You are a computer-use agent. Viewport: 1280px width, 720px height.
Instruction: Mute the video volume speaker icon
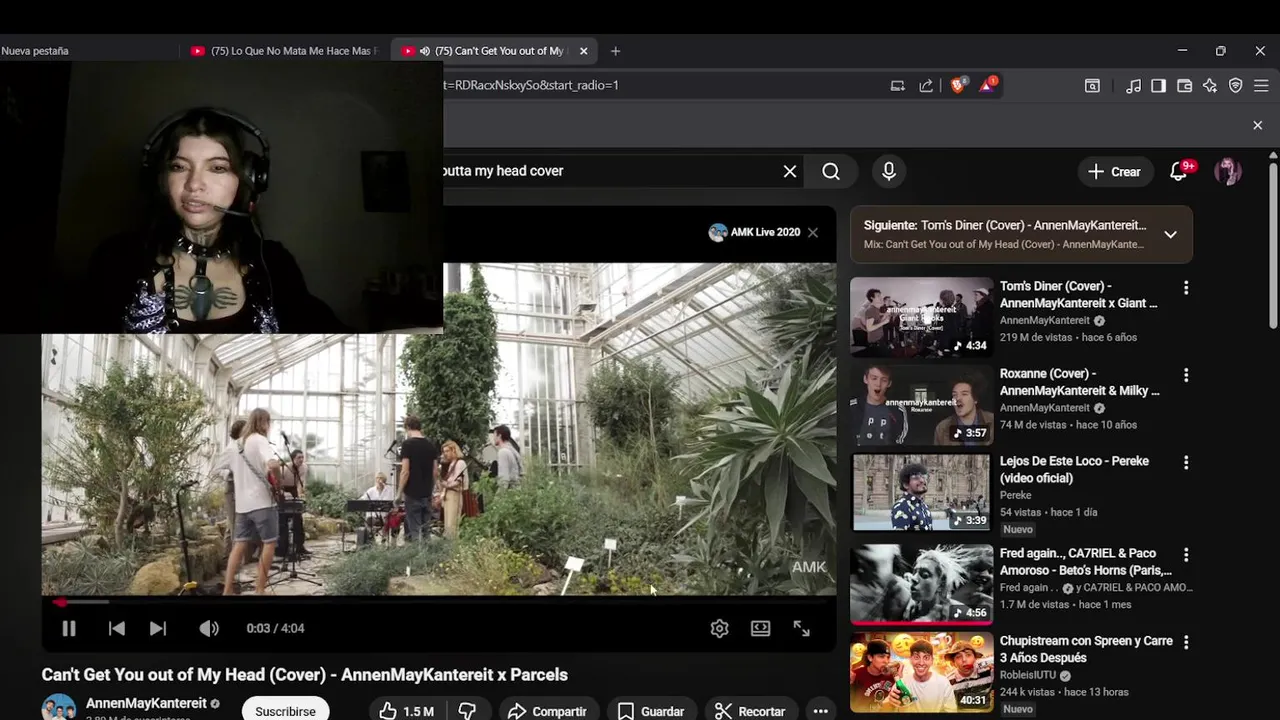click(x=208, y=628)
